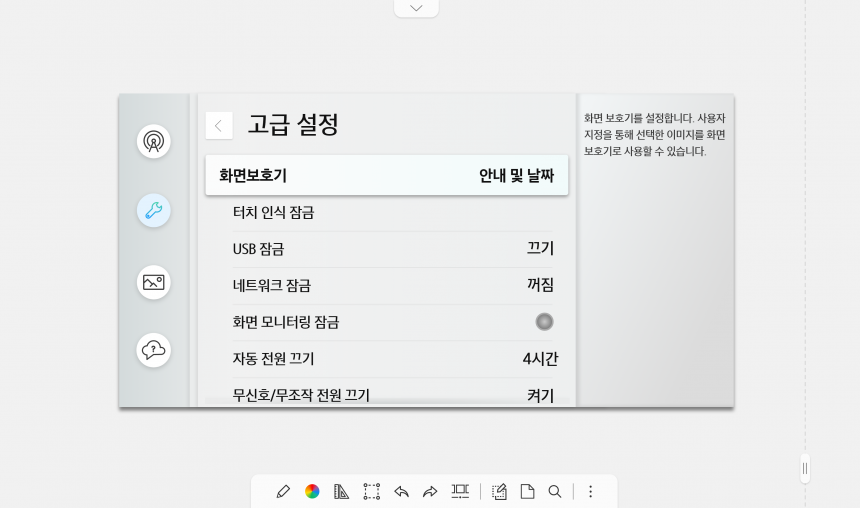This screenshot has width=860, height=508.
Task: Open the note editing icon
Action: pyautogui.click(x=499, y=492)
